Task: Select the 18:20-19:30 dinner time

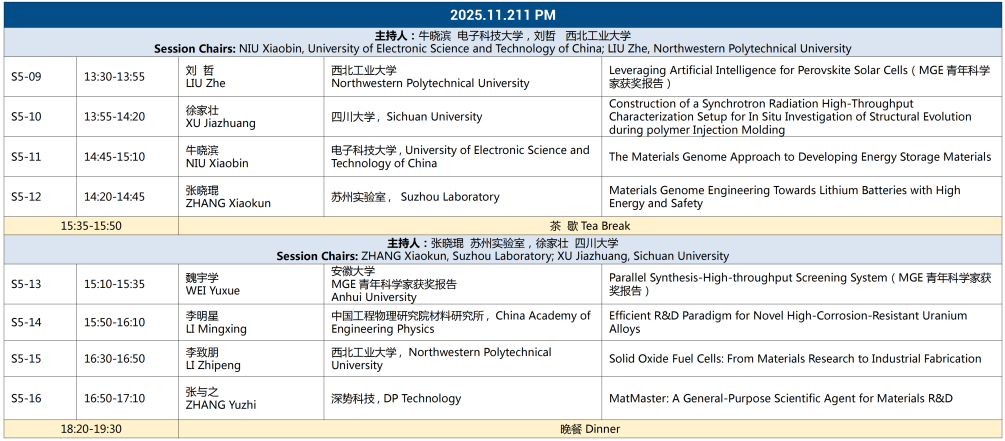Action: (91, 429)
